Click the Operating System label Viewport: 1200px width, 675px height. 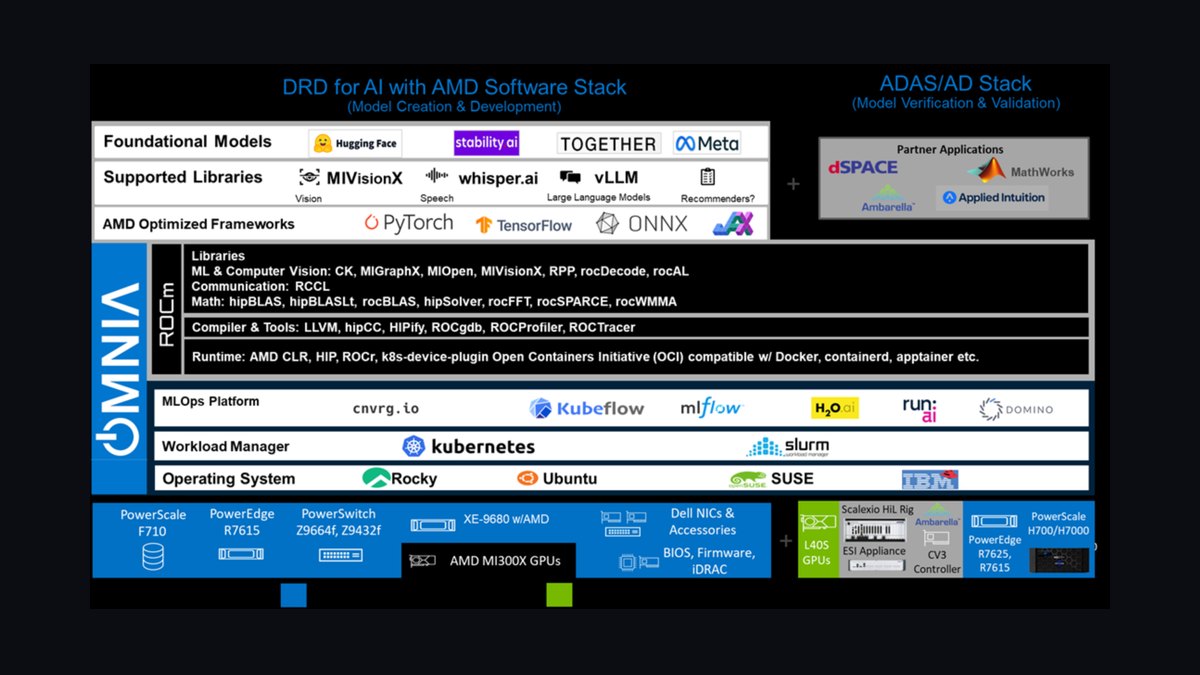[229, 479]
